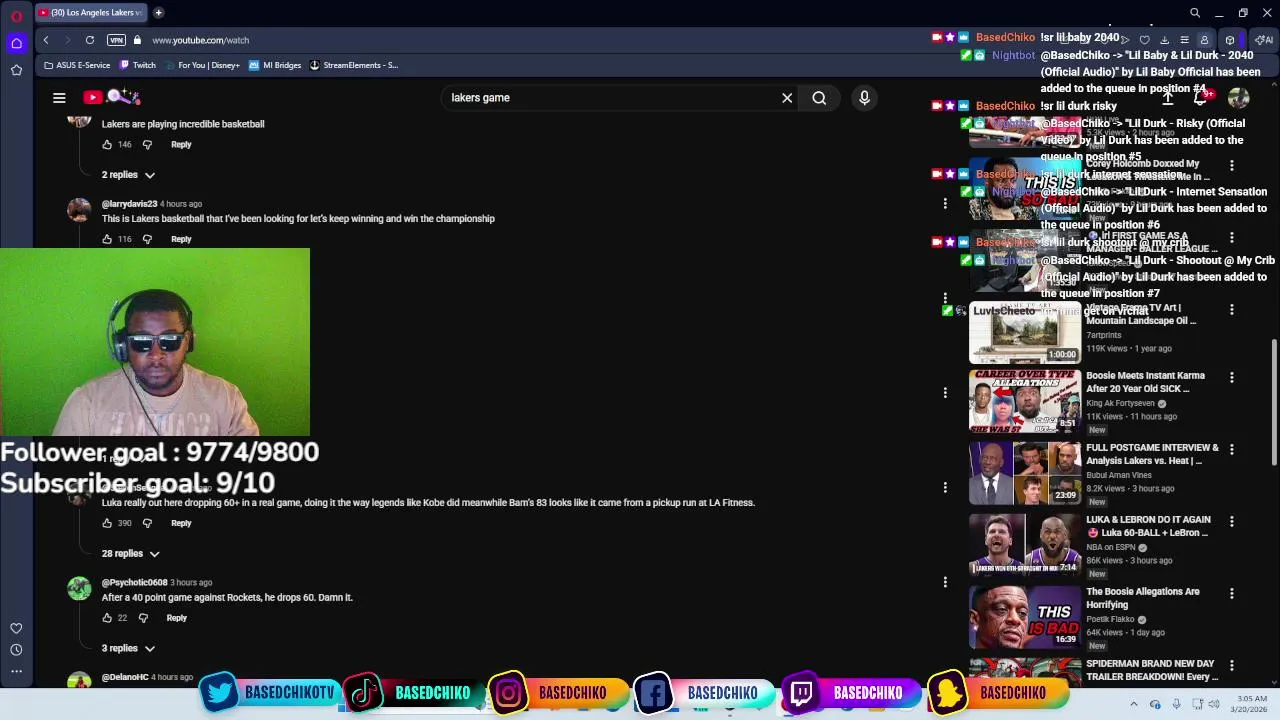Open menu for Boosie Meets Instant Karma video

coord(1232,377)
